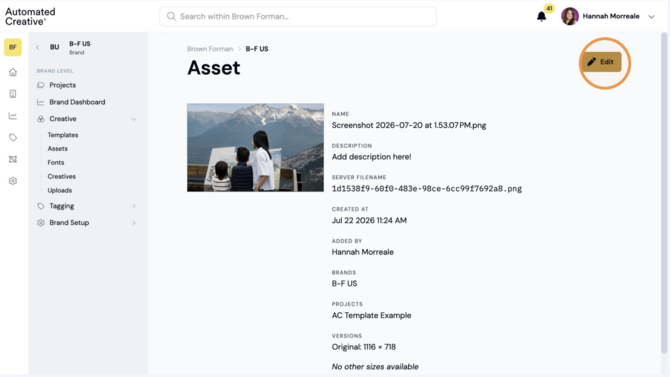
Task: Go to Home icon in left rail
Action: [13, 72]
